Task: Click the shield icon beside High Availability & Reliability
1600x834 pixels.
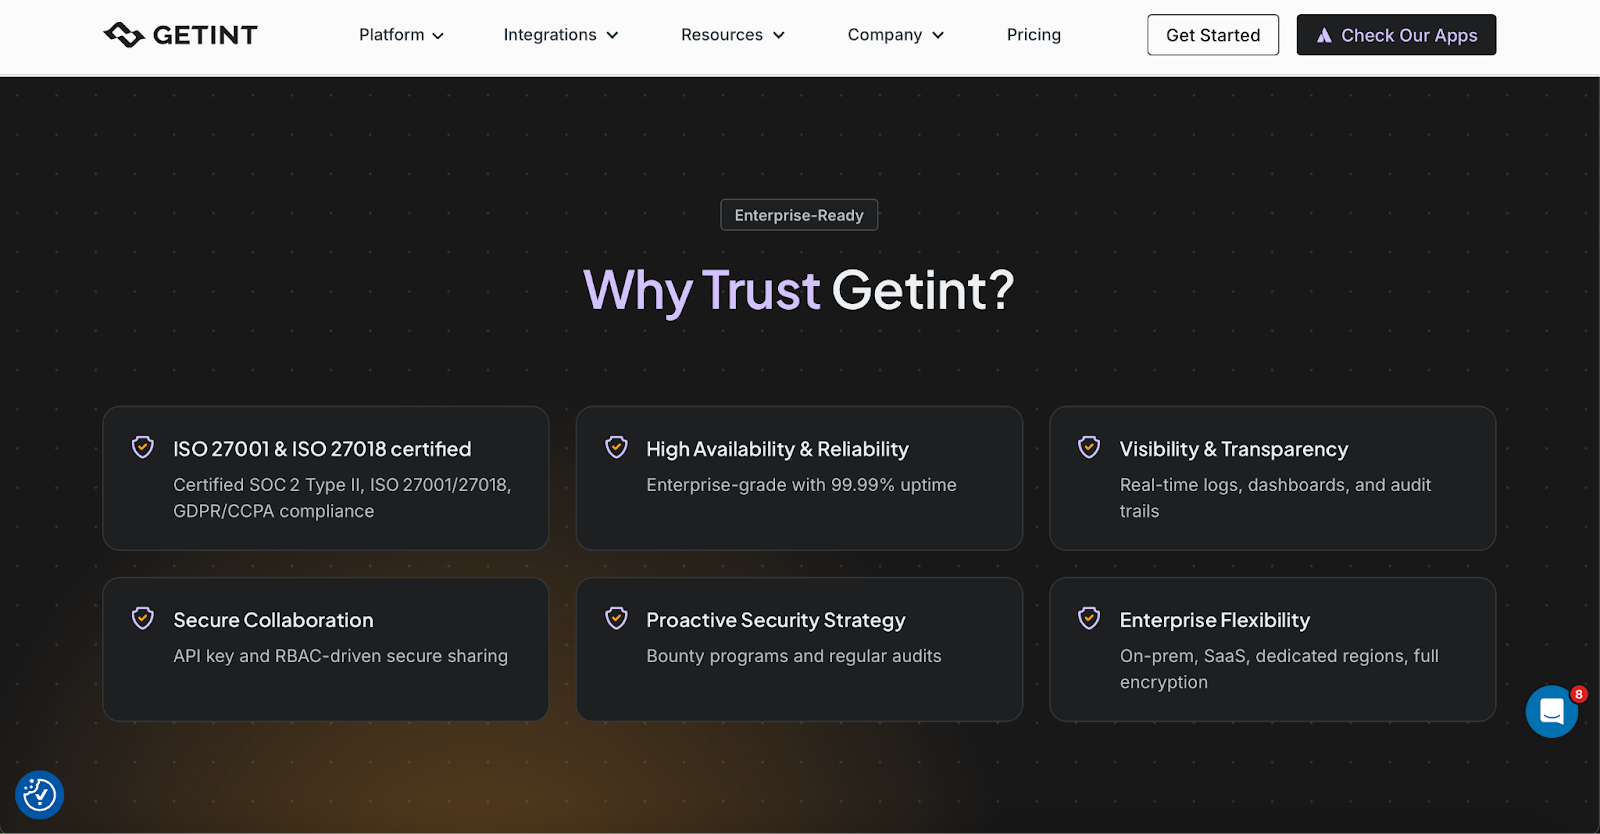Action: (617, 447)
